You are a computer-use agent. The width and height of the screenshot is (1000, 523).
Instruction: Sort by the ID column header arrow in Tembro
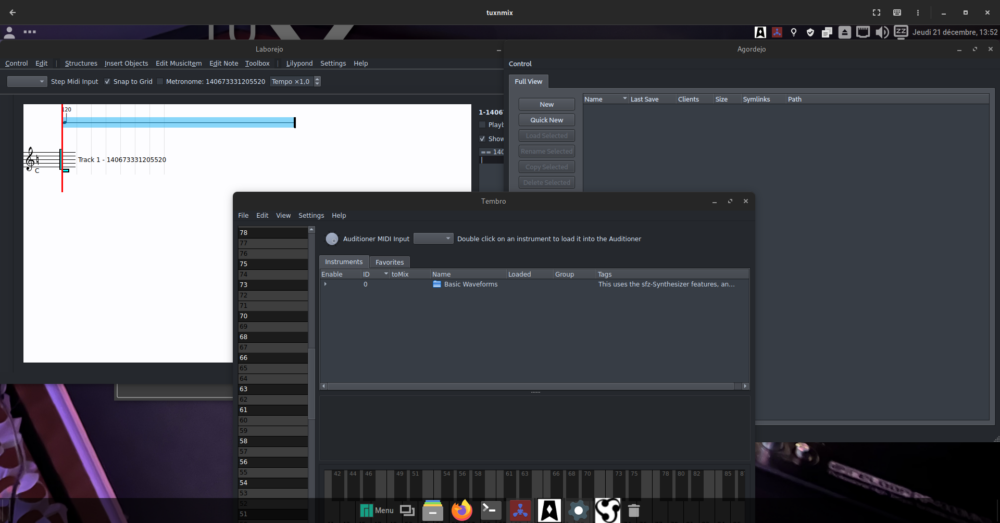(x=386, y=274)
